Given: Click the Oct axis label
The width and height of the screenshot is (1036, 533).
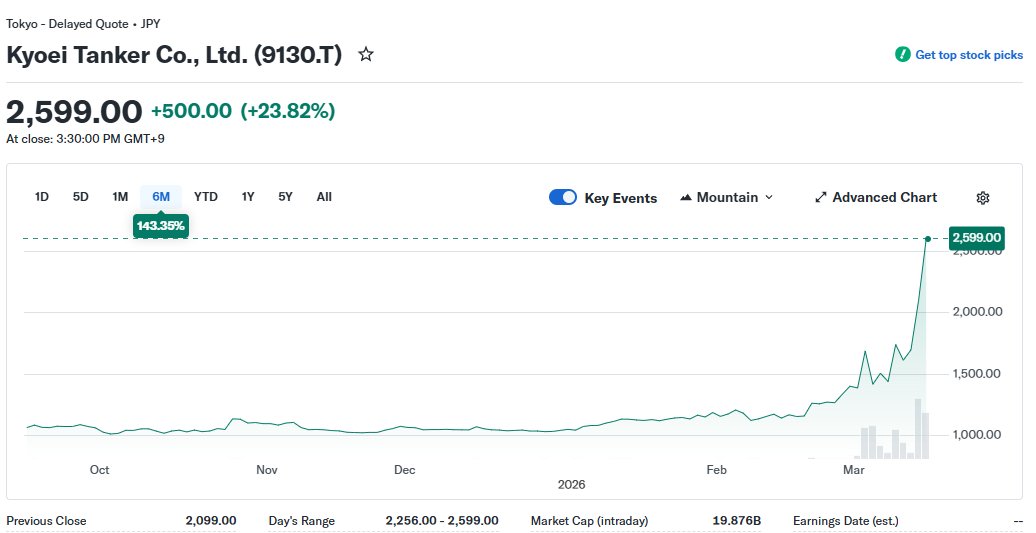Looking at the screenshot, I should tap(99, 470).
